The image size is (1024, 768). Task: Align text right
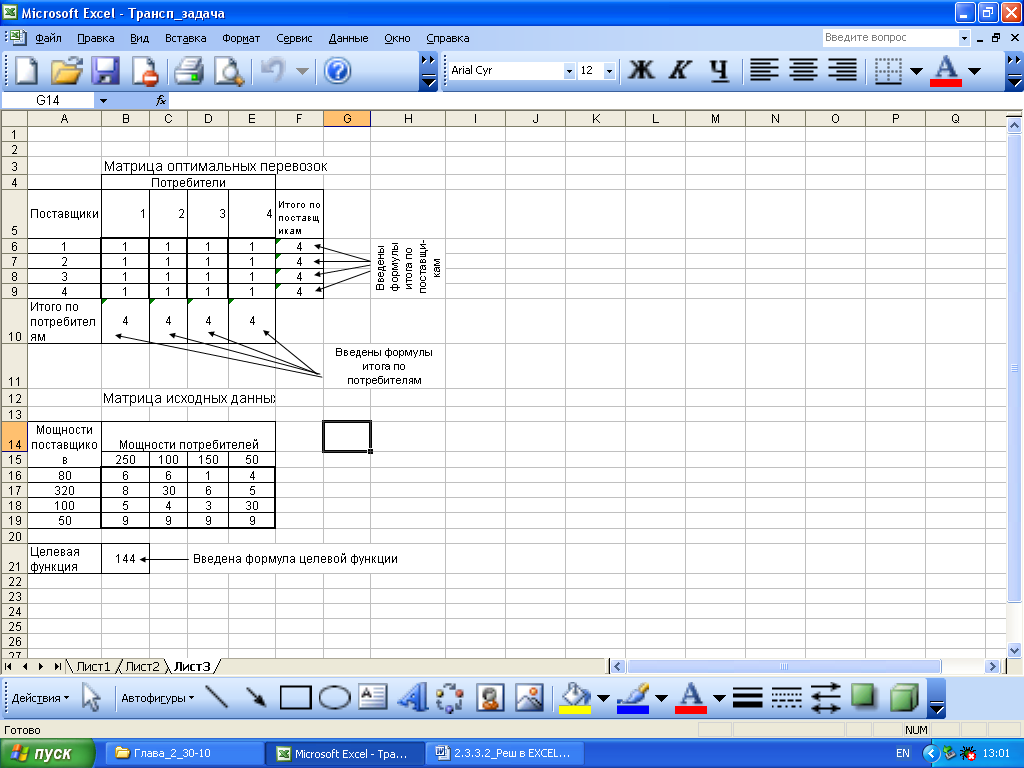click(842, 70)
